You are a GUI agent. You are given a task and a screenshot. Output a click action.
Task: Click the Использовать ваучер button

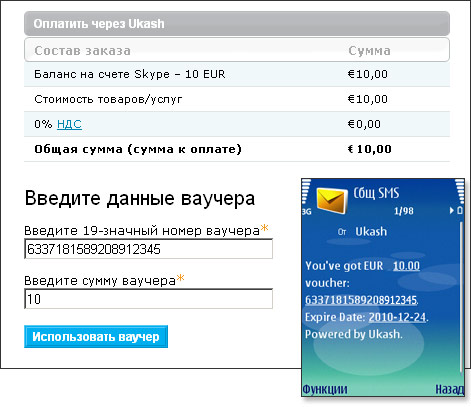click(x=96, y=337)
